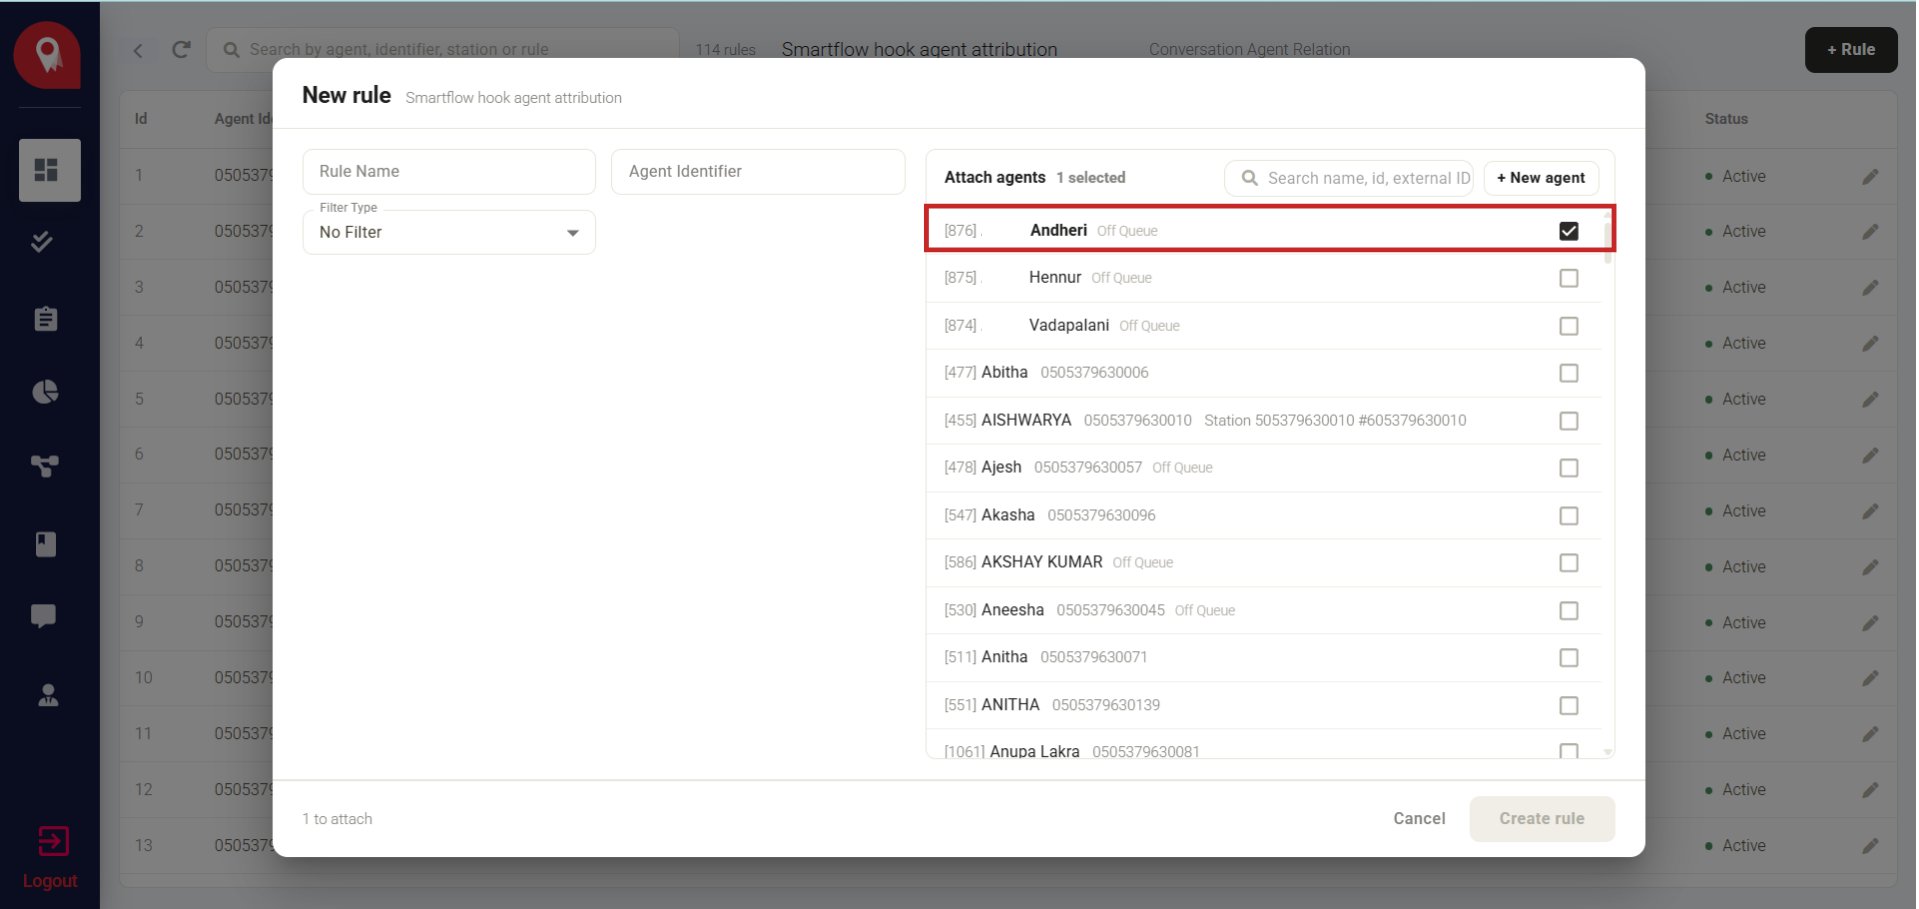Select the Anitha 0505379630071 checkbox
This screenshot has height=909, width=1919.
pyautogui.click(x=1568, y=658)
